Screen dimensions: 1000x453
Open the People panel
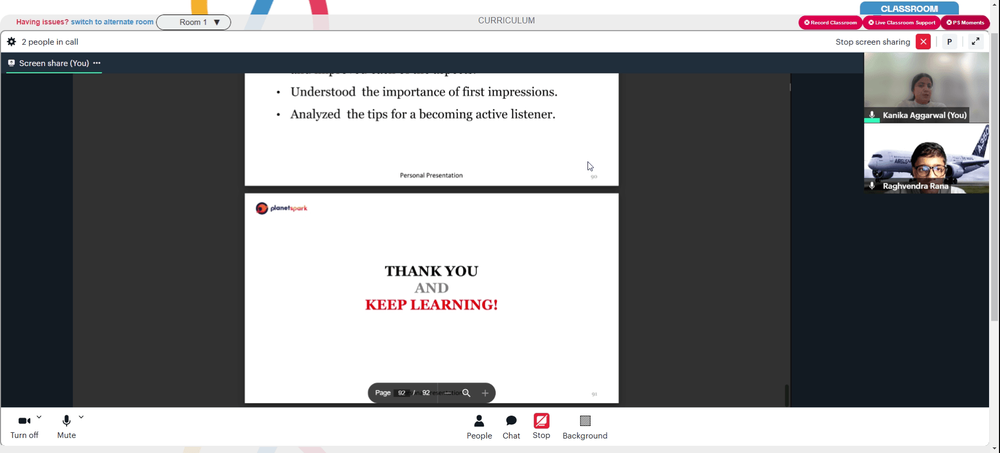click(479, 427)
